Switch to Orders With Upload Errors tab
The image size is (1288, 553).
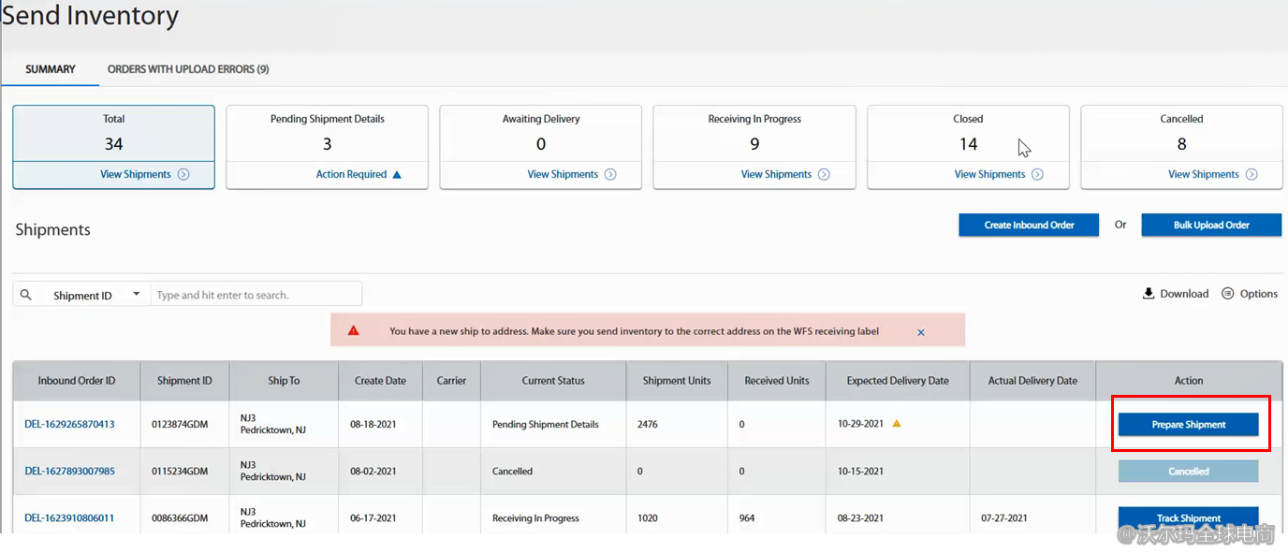pos(188,69)
